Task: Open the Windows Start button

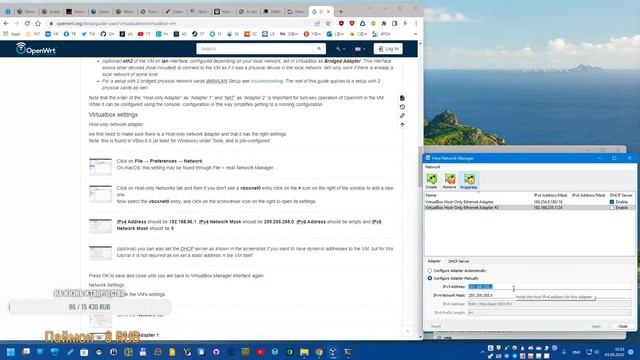Action: click(x=11, y=352)
